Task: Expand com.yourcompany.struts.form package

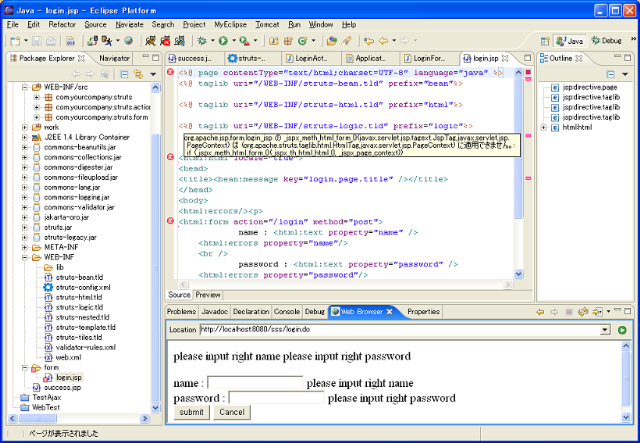Action: (37, 117)
